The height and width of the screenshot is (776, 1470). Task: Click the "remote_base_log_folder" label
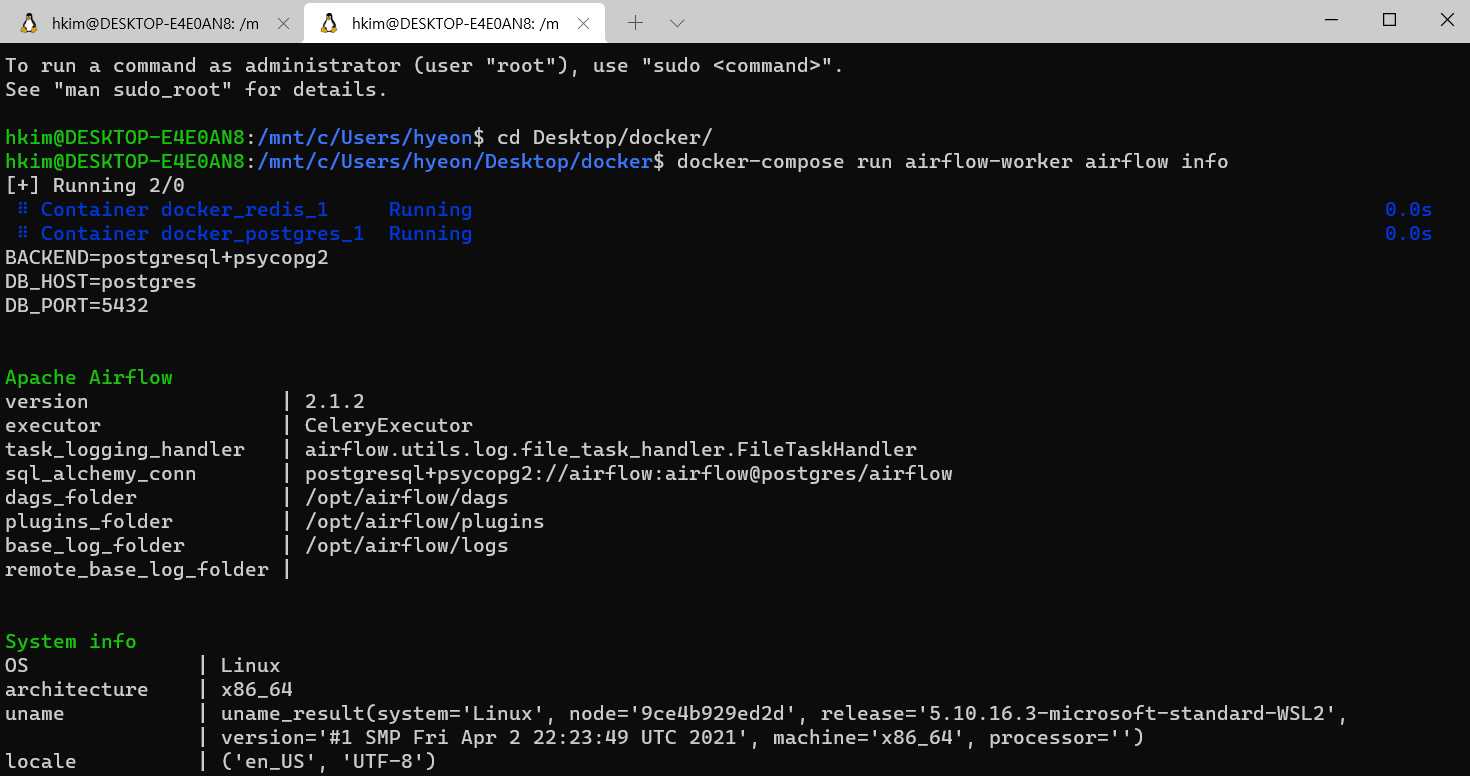pyautogui.click(x=137, y=570)
